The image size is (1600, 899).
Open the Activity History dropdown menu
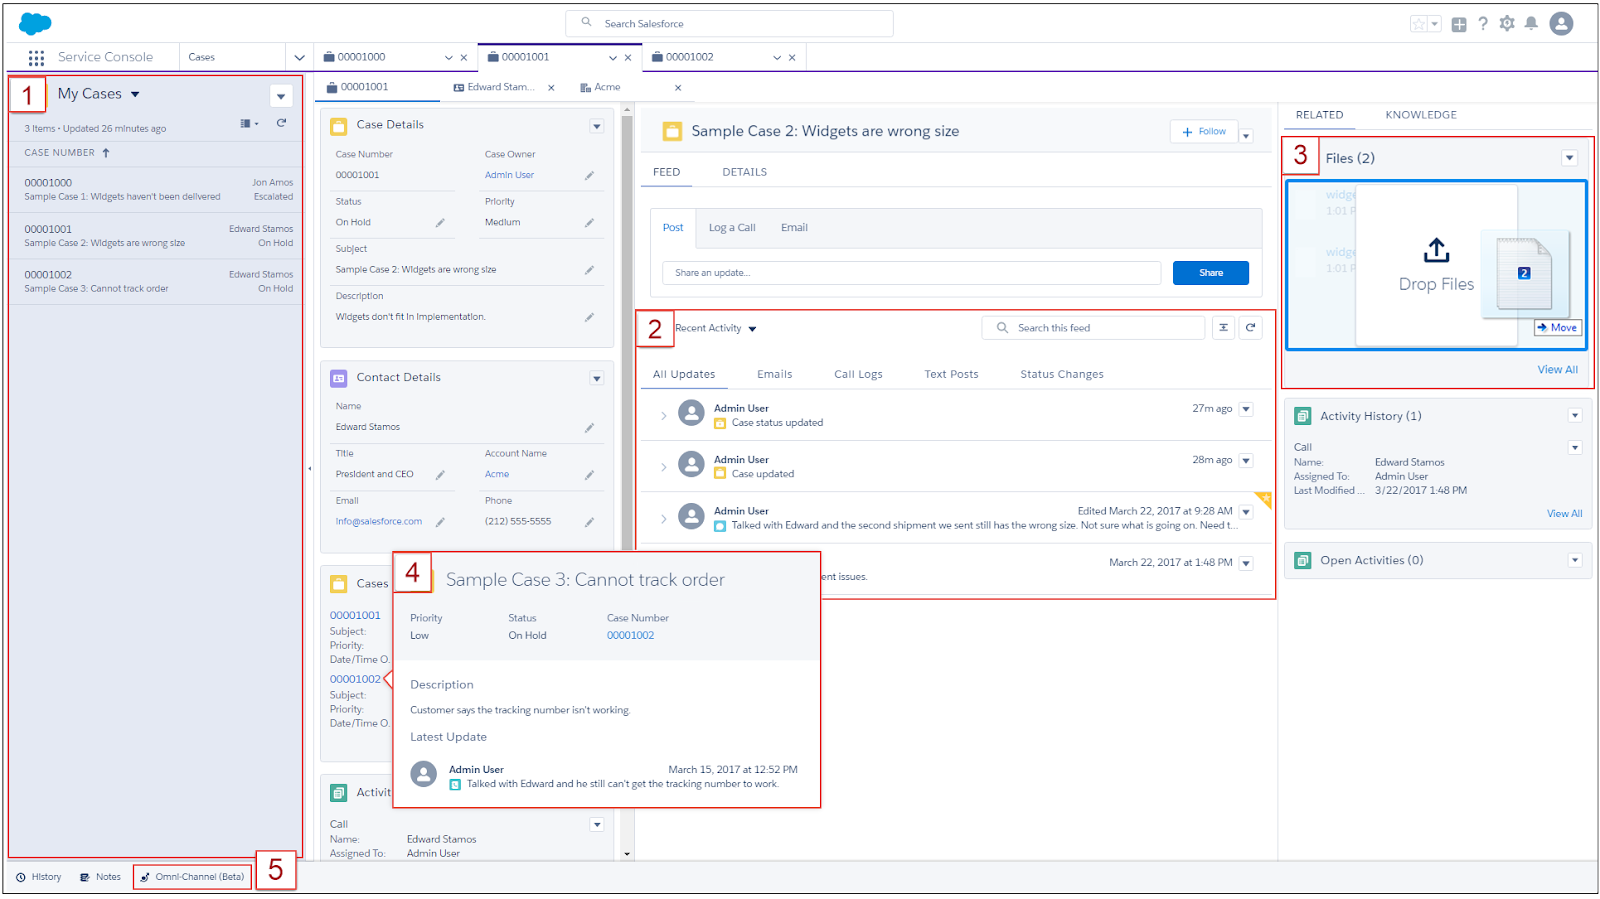1575,416
